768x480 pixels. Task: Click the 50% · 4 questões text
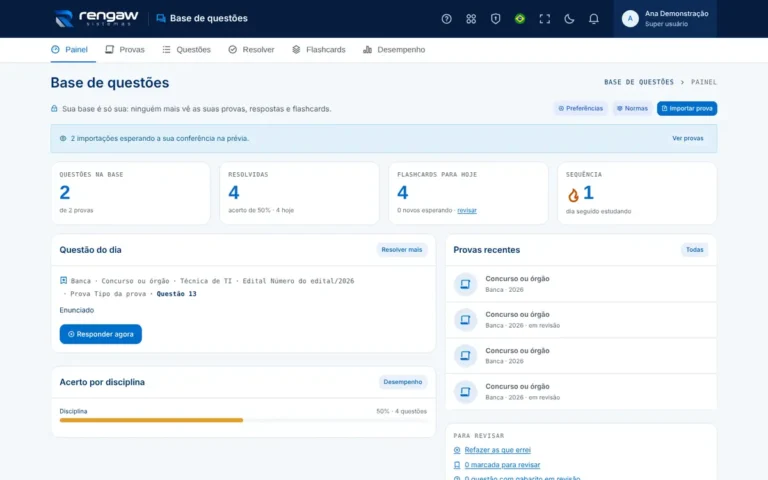point(401,411)
